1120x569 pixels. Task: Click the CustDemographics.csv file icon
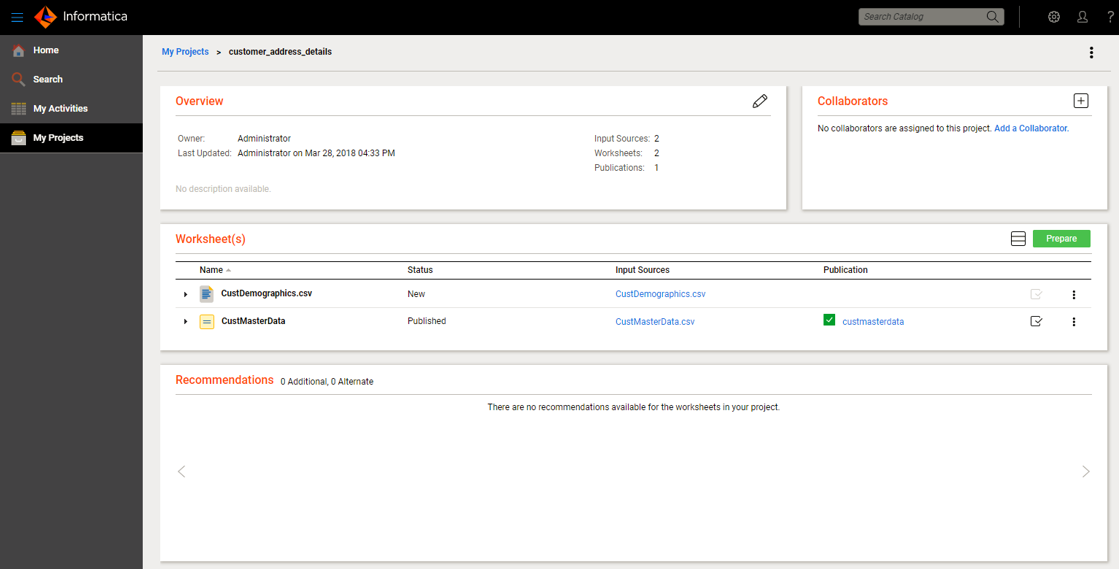click(x=206, y=293)
